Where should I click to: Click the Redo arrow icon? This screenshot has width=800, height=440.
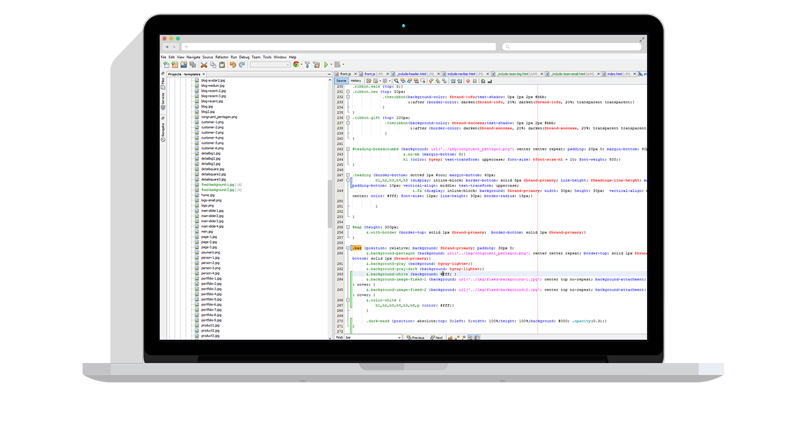[x=241, y=64]
